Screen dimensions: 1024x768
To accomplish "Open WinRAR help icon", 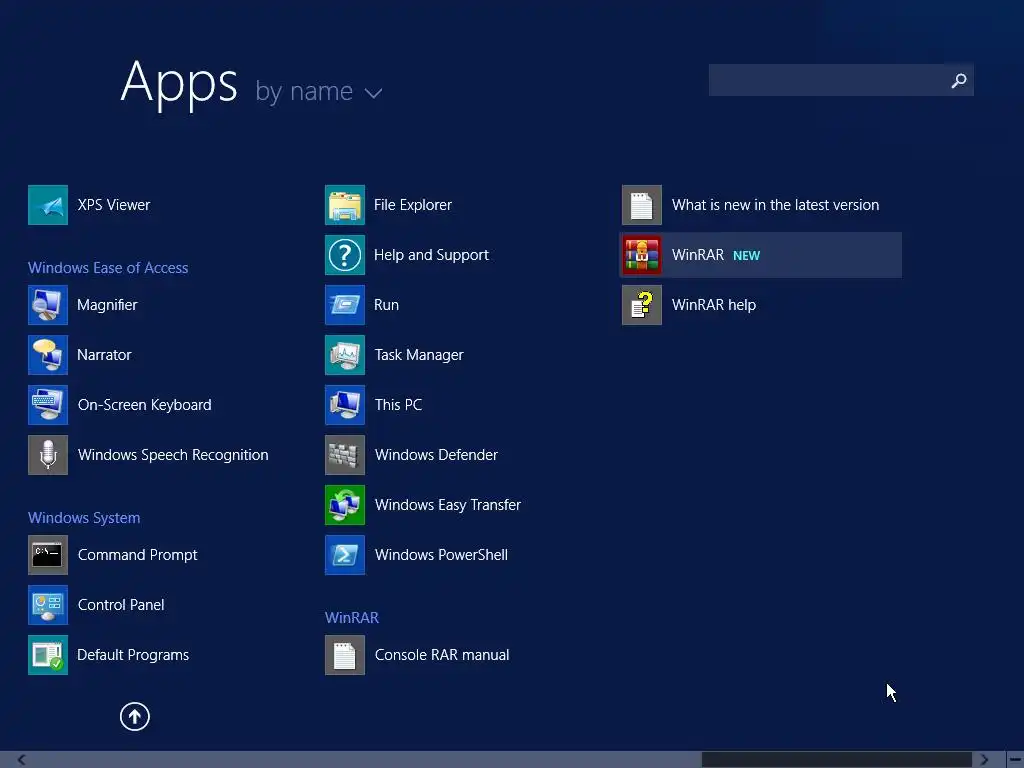I will [x=642, y=305].
